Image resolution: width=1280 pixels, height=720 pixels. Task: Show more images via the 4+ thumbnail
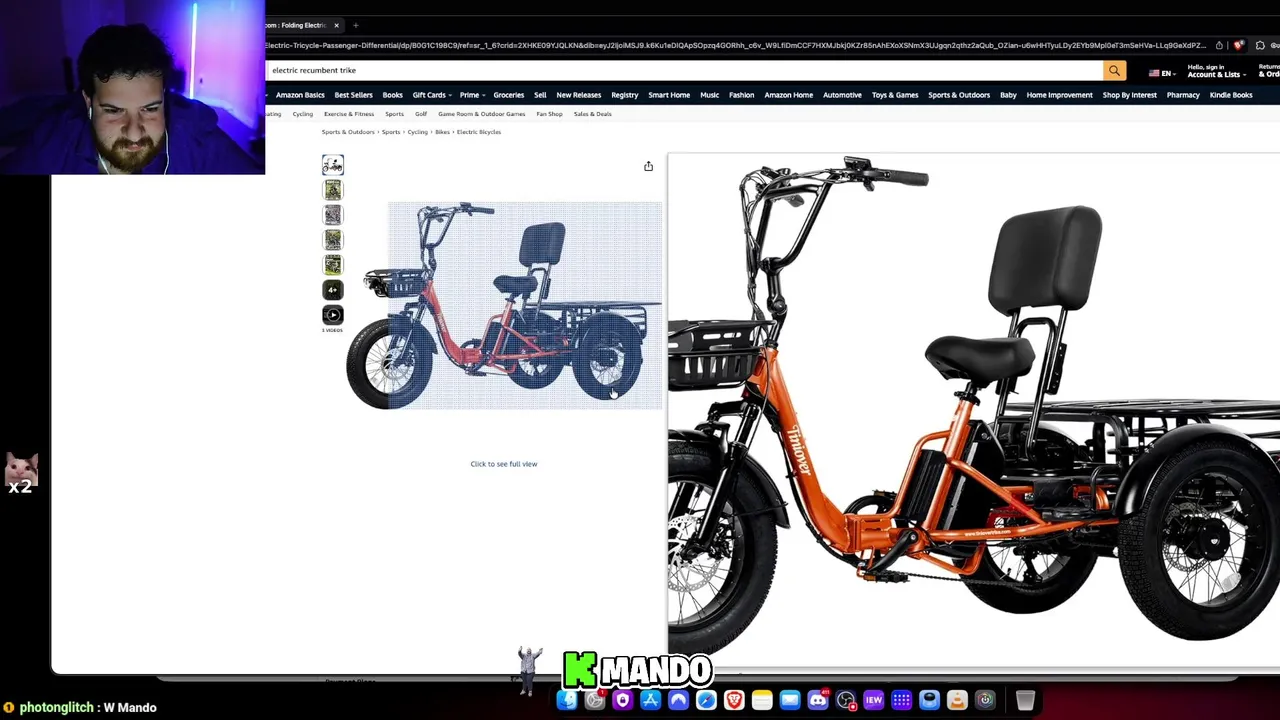pyautogui.click(x=333, y=290)
